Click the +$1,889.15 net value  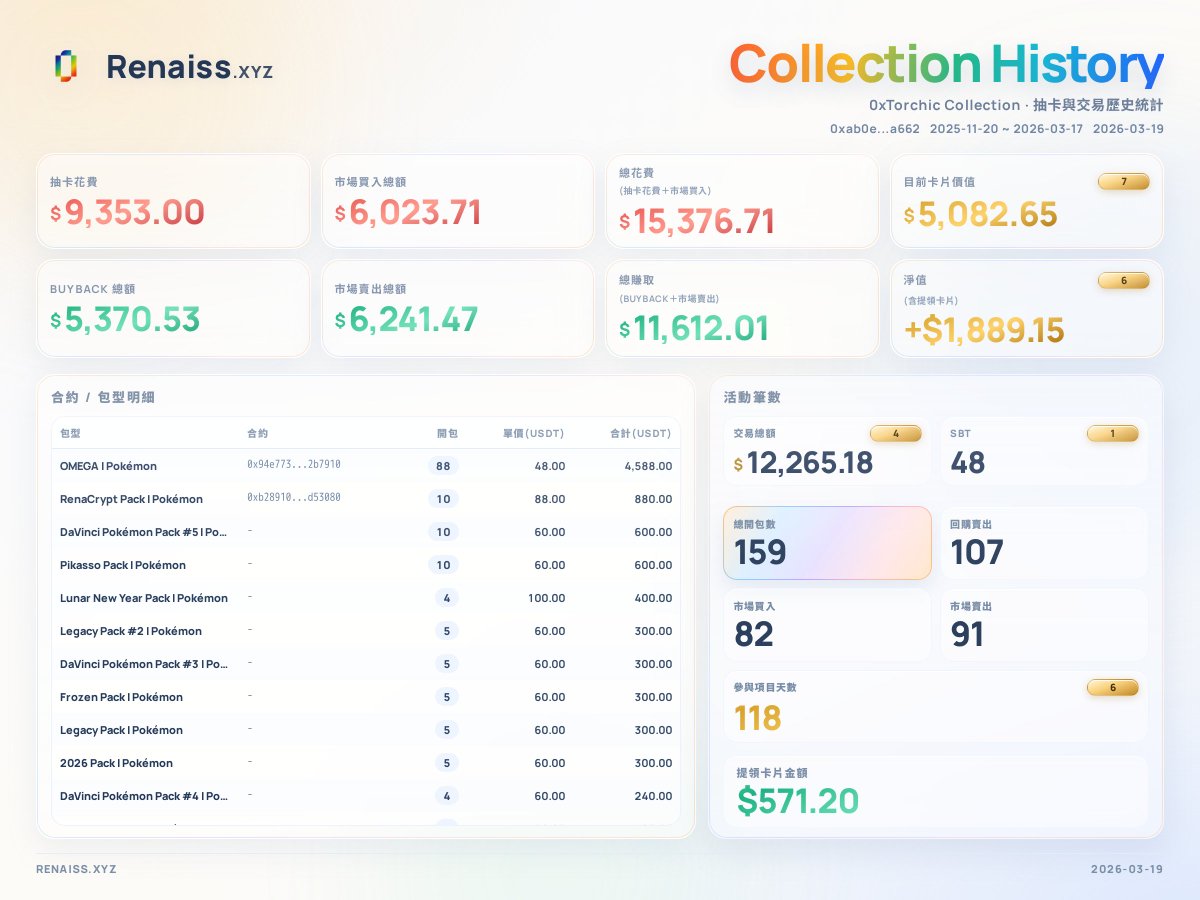[x=984, y=329]
